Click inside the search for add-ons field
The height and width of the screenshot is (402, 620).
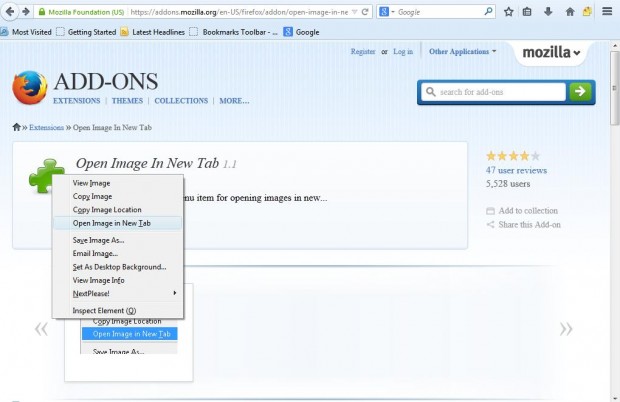(493, 92)
